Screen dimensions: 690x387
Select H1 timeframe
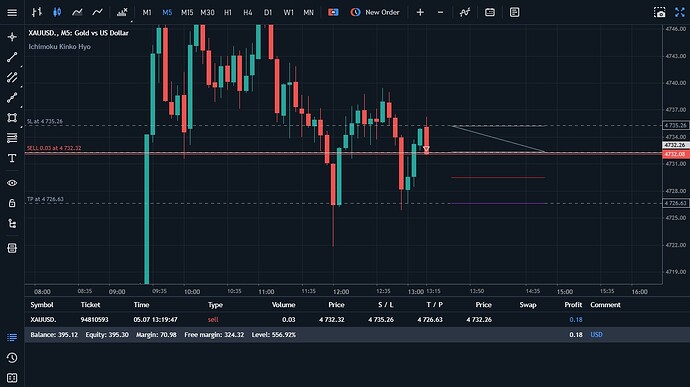228,12
